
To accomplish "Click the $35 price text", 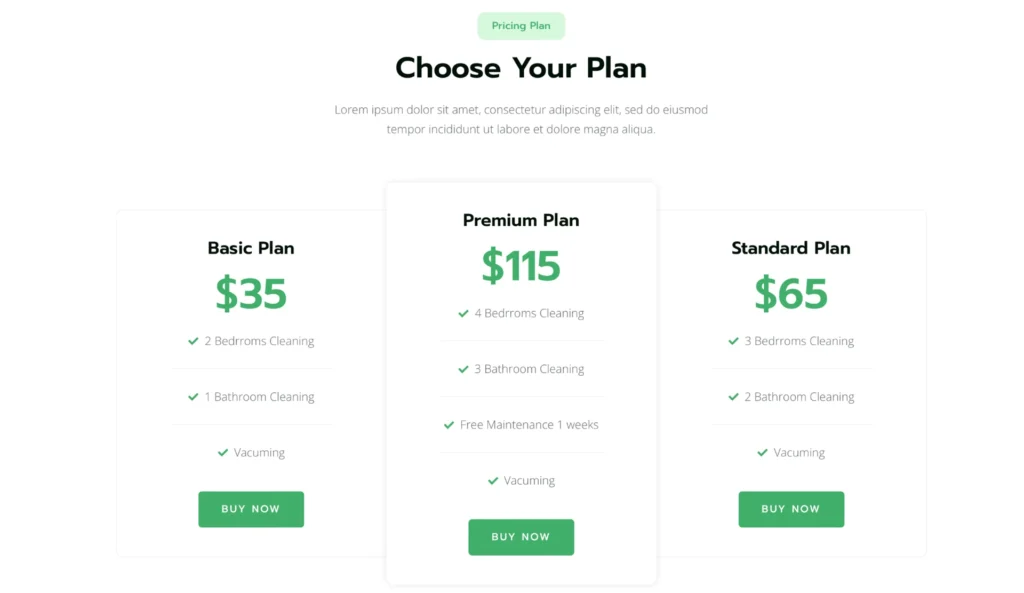I will [x=251, y=294].
